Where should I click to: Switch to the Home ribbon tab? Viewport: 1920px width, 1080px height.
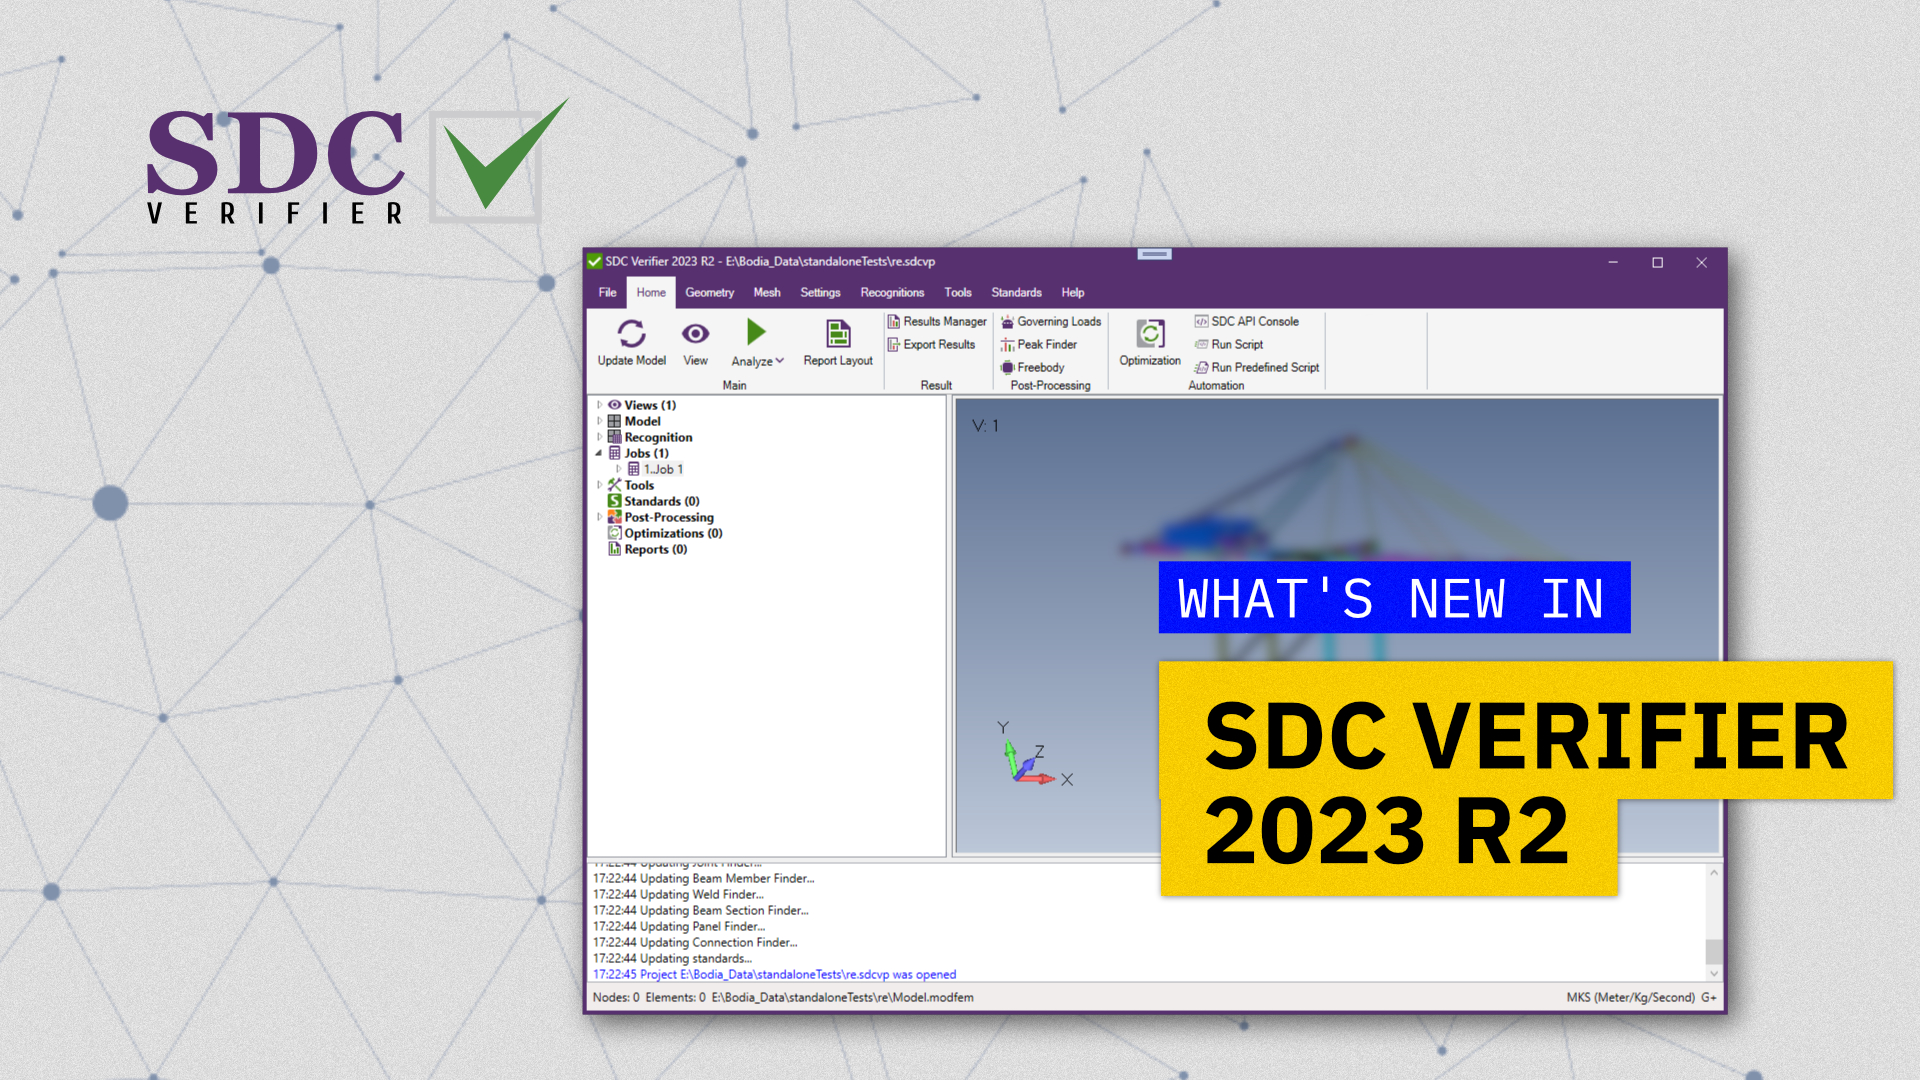pyautogui.click(x=651, y=292)
